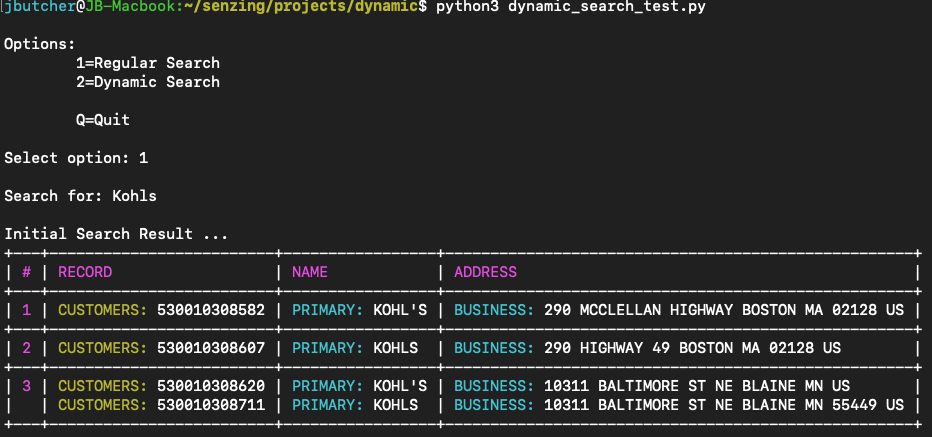Viewport: 932px width, 437px height.
Task: Click row number '1' in the results table
Action: click(x=26, y=310)
